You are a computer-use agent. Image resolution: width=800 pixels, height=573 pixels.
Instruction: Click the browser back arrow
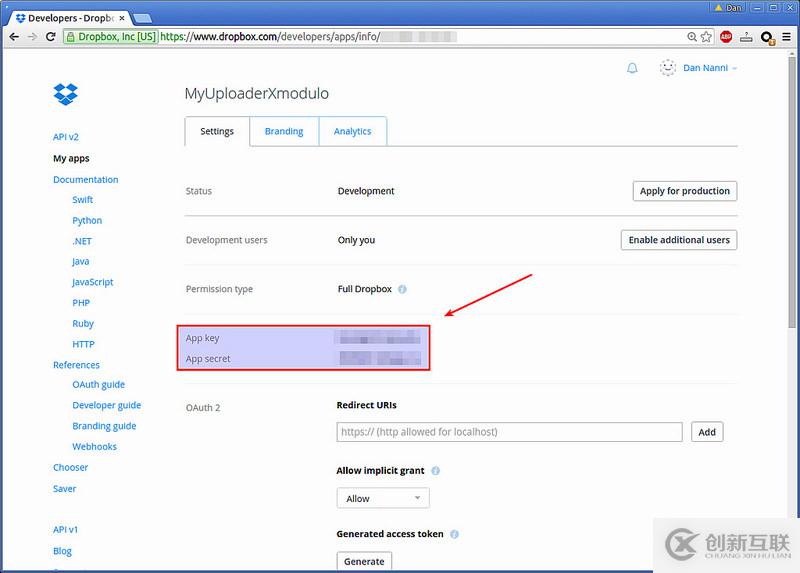click(x=14, y=37)
